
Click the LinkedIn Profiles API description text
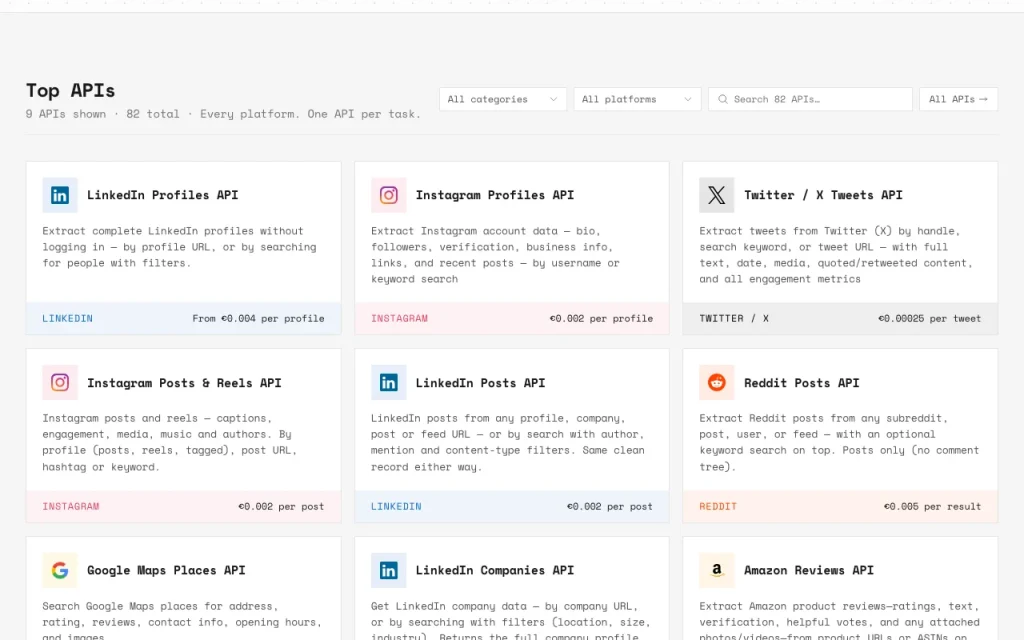[180, 247]
